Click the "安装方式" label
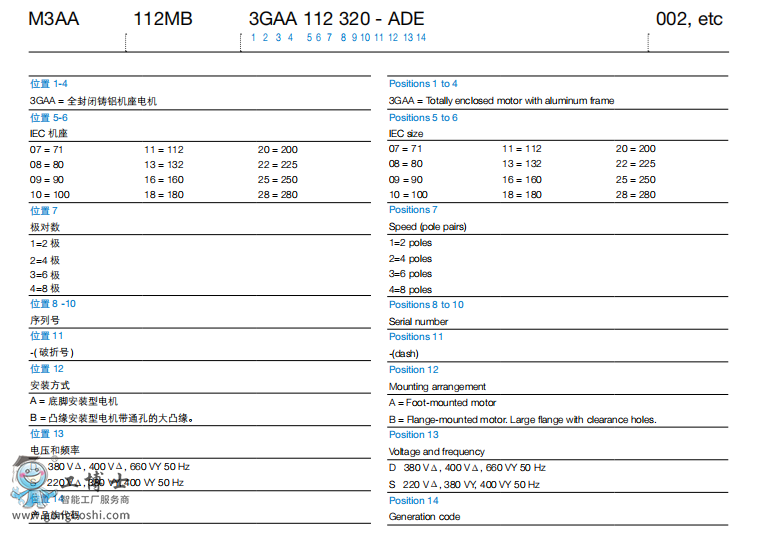 click(50, 385)
